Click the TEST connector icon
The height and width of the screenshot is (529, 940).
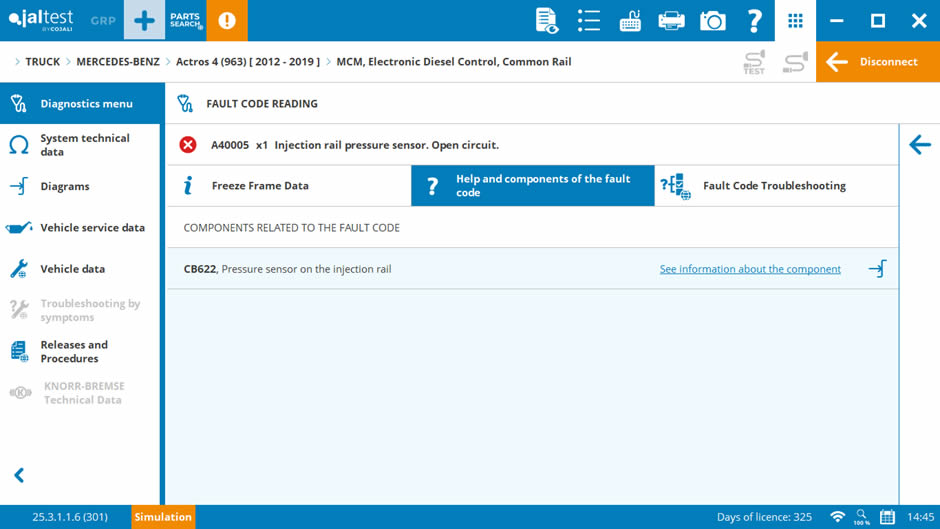pyautogui.click(x=754, y=62)
